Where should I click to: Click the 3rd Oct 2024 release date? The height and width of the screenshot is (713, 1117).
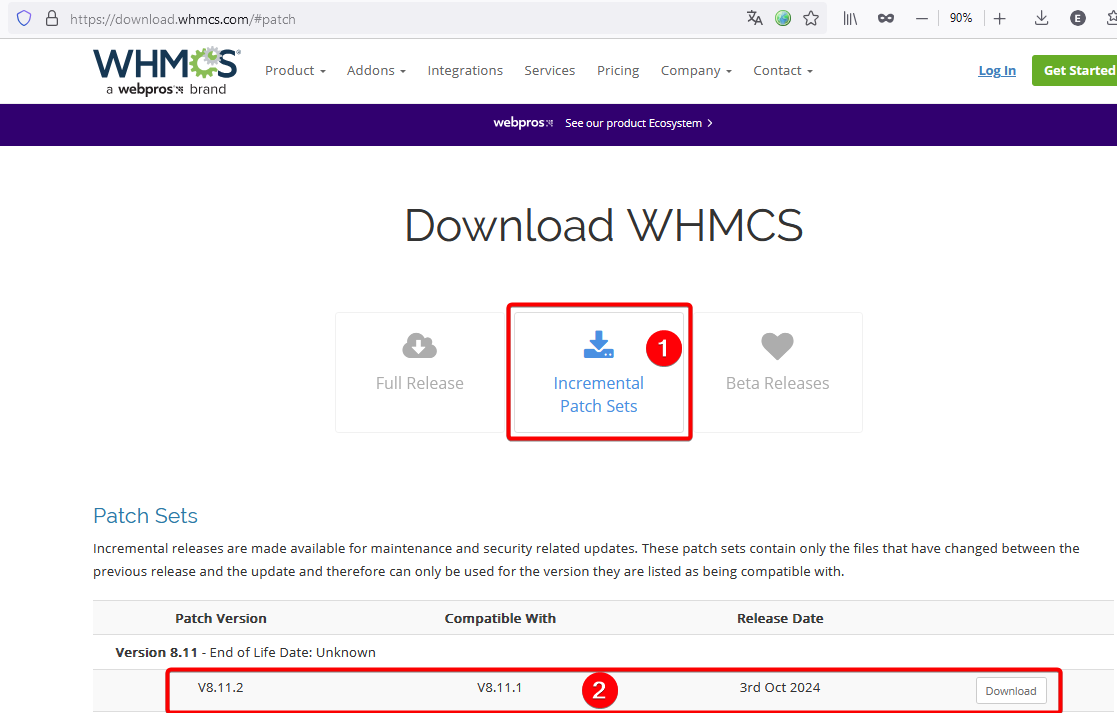click(780, 687)
